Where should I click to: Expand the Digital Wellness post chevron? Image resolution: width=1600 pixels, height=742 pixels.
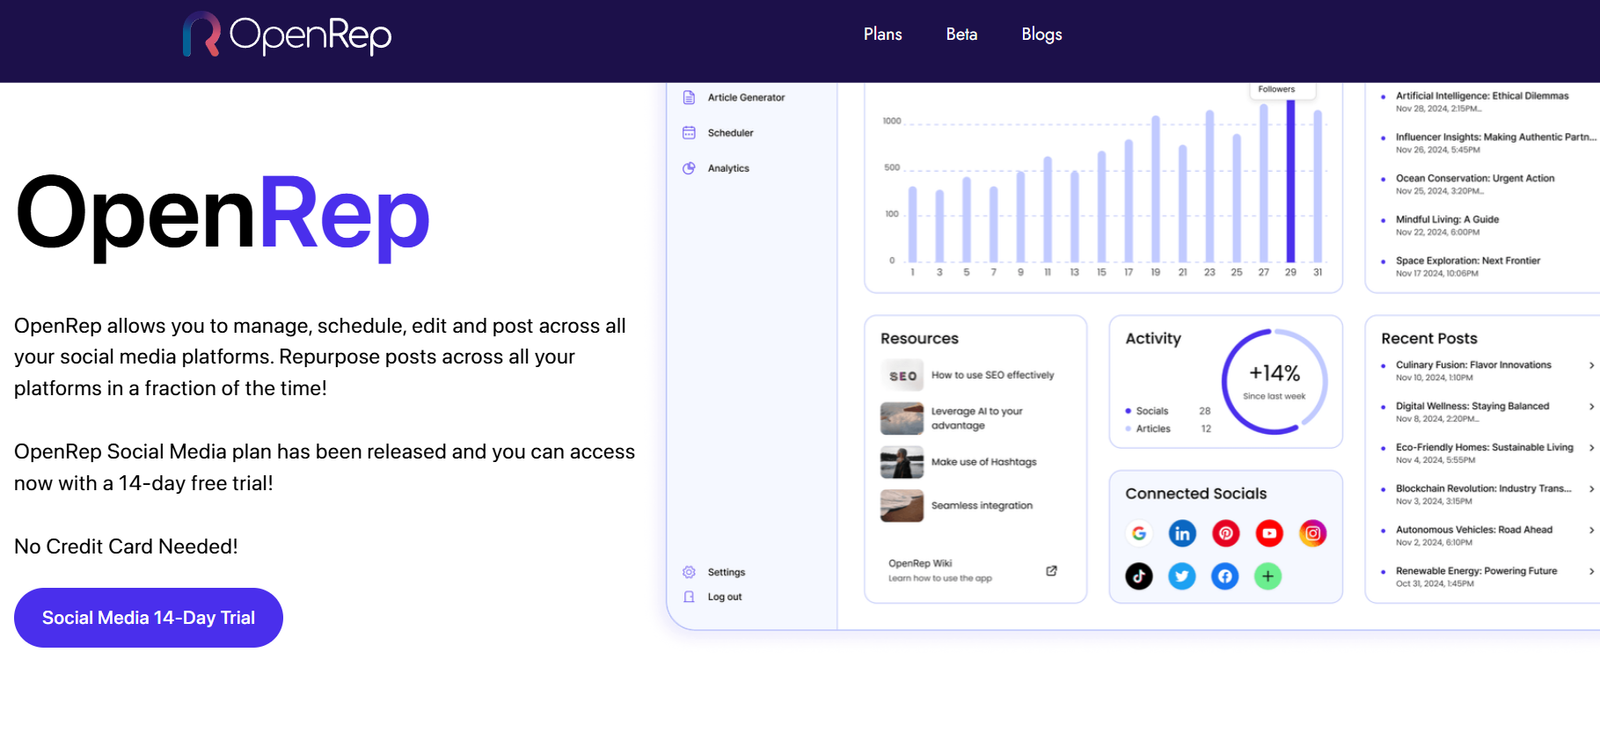click(1591, 407)
